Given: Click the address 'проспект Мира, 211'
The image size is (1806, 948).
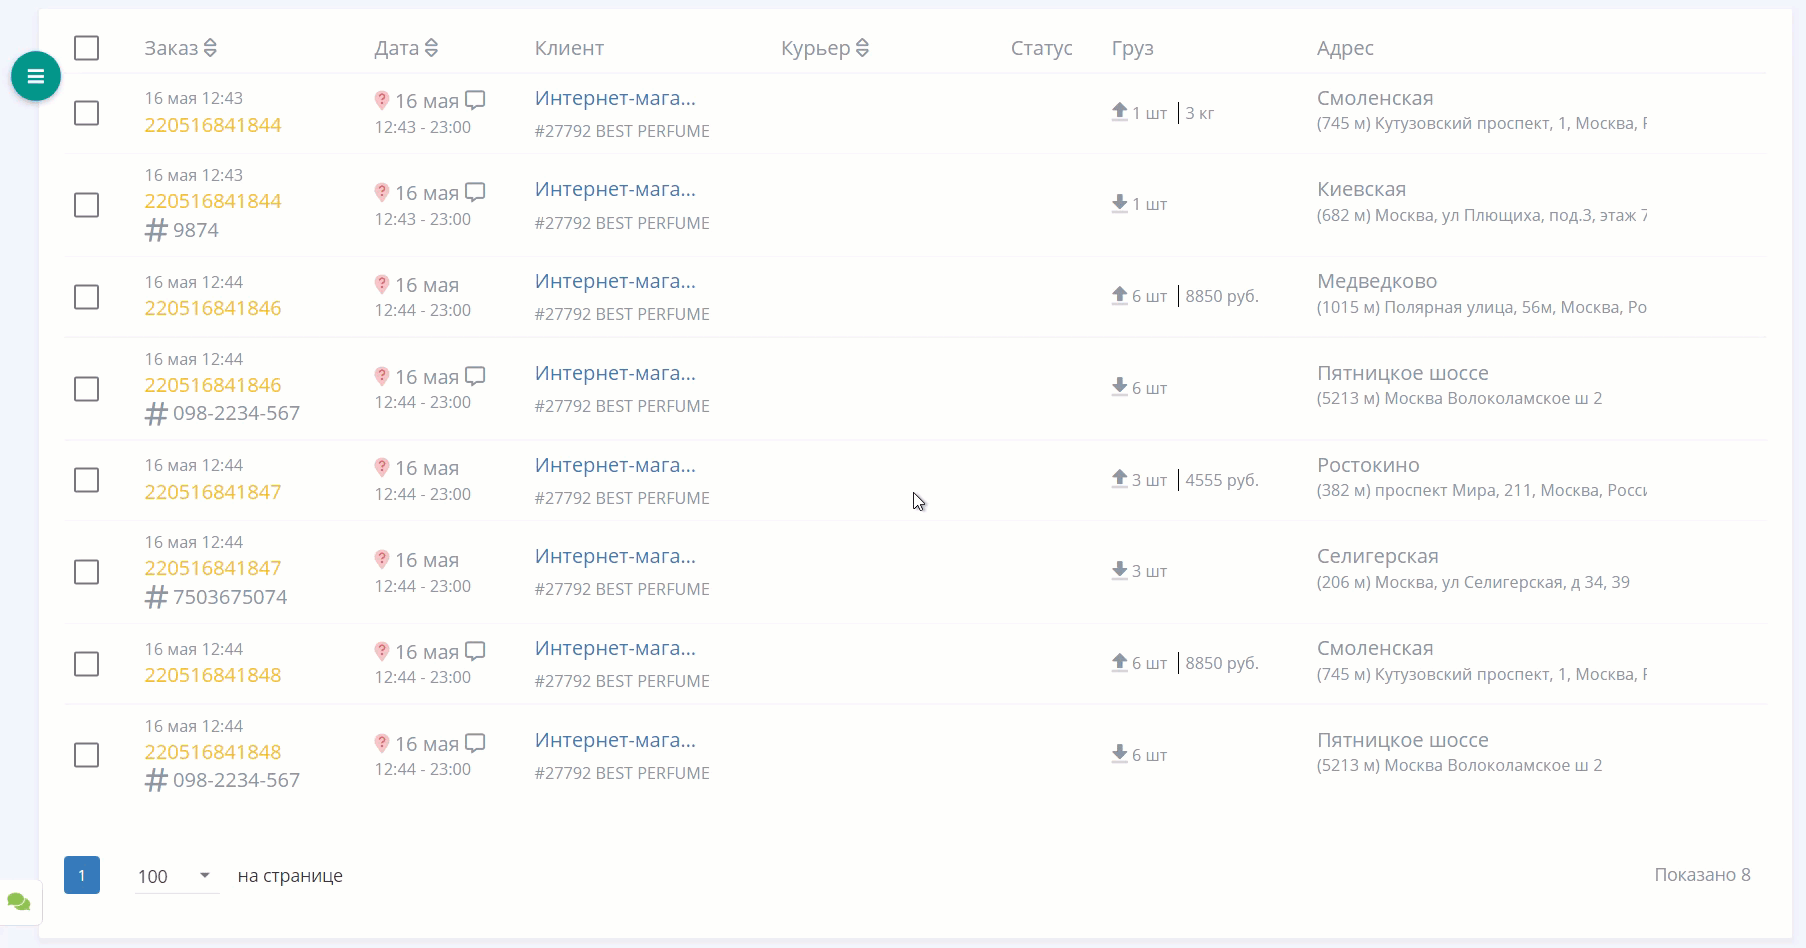Looking at the screenshot, I should pyautogui.click(x=1453, y=490).
